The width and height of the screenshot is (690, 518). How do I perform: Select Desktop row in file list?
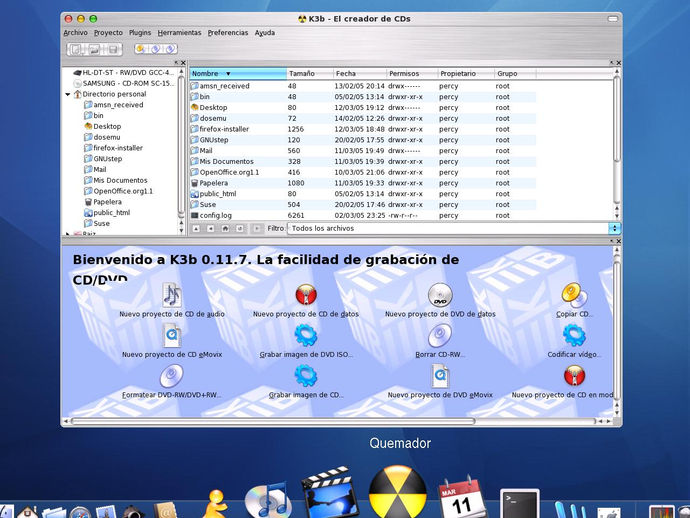363,107
